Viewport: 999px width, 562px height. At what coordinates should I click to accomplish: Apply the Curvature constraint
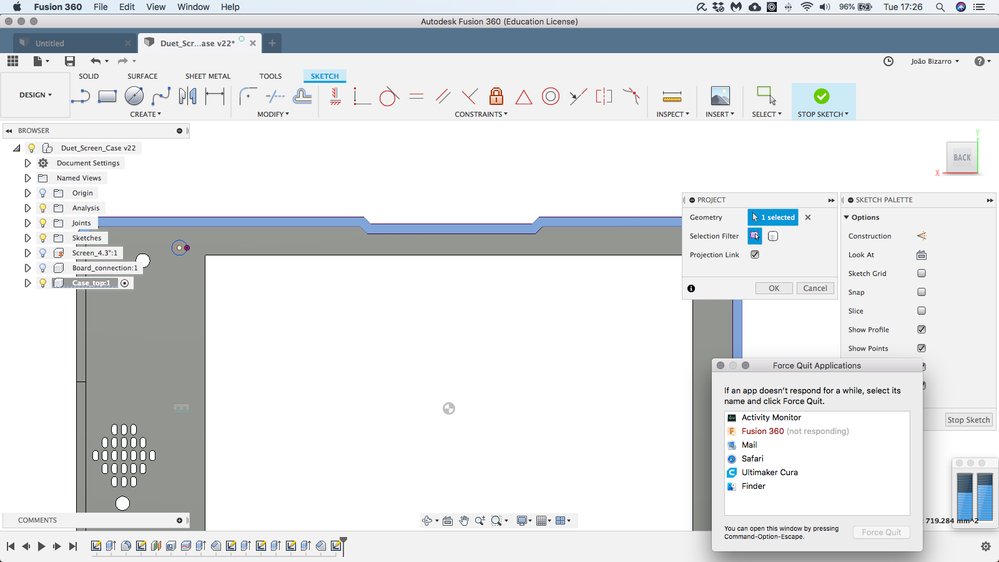[631, 96]
